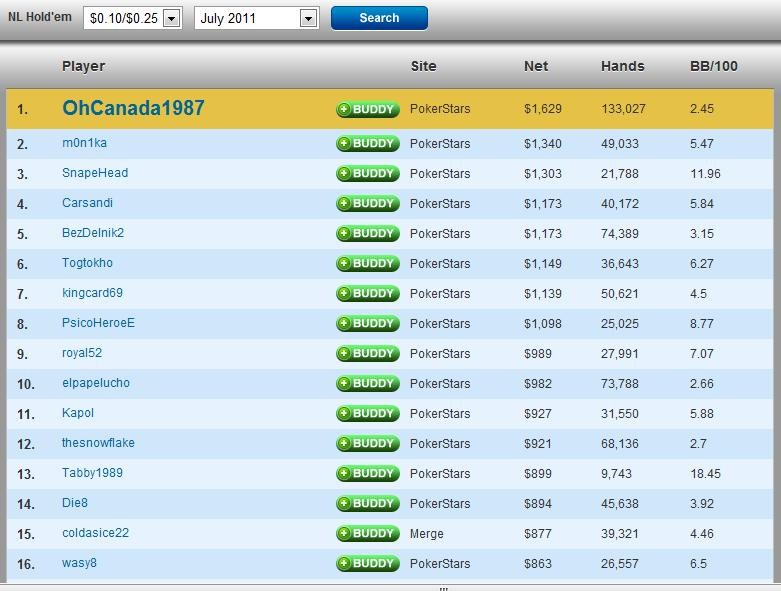
Task: Click the Site column header
Action: (x=423, y=66)
